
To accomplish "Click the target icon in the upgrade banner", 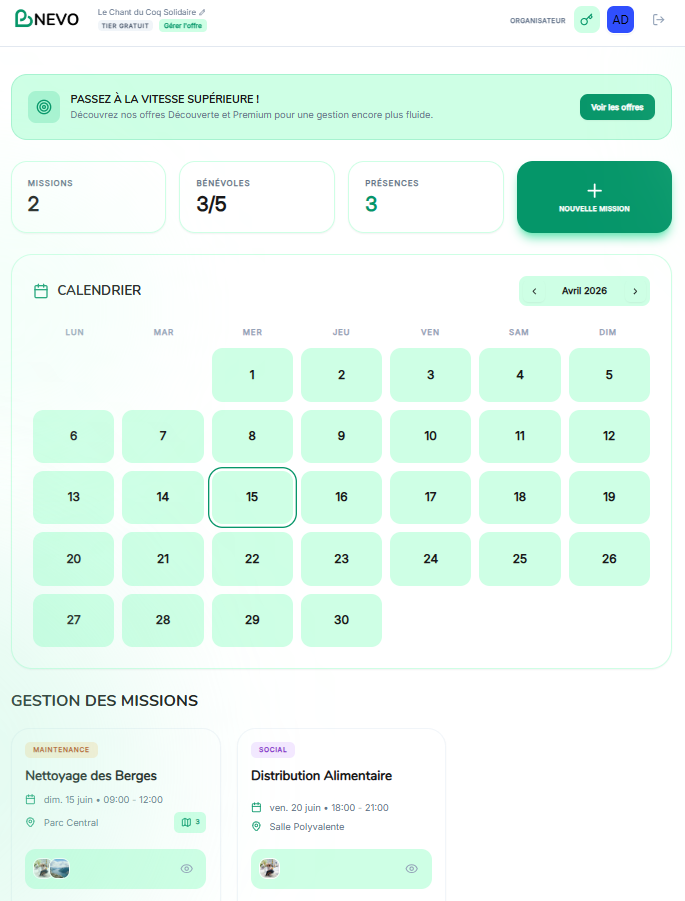I will click(x=44, y=107).
